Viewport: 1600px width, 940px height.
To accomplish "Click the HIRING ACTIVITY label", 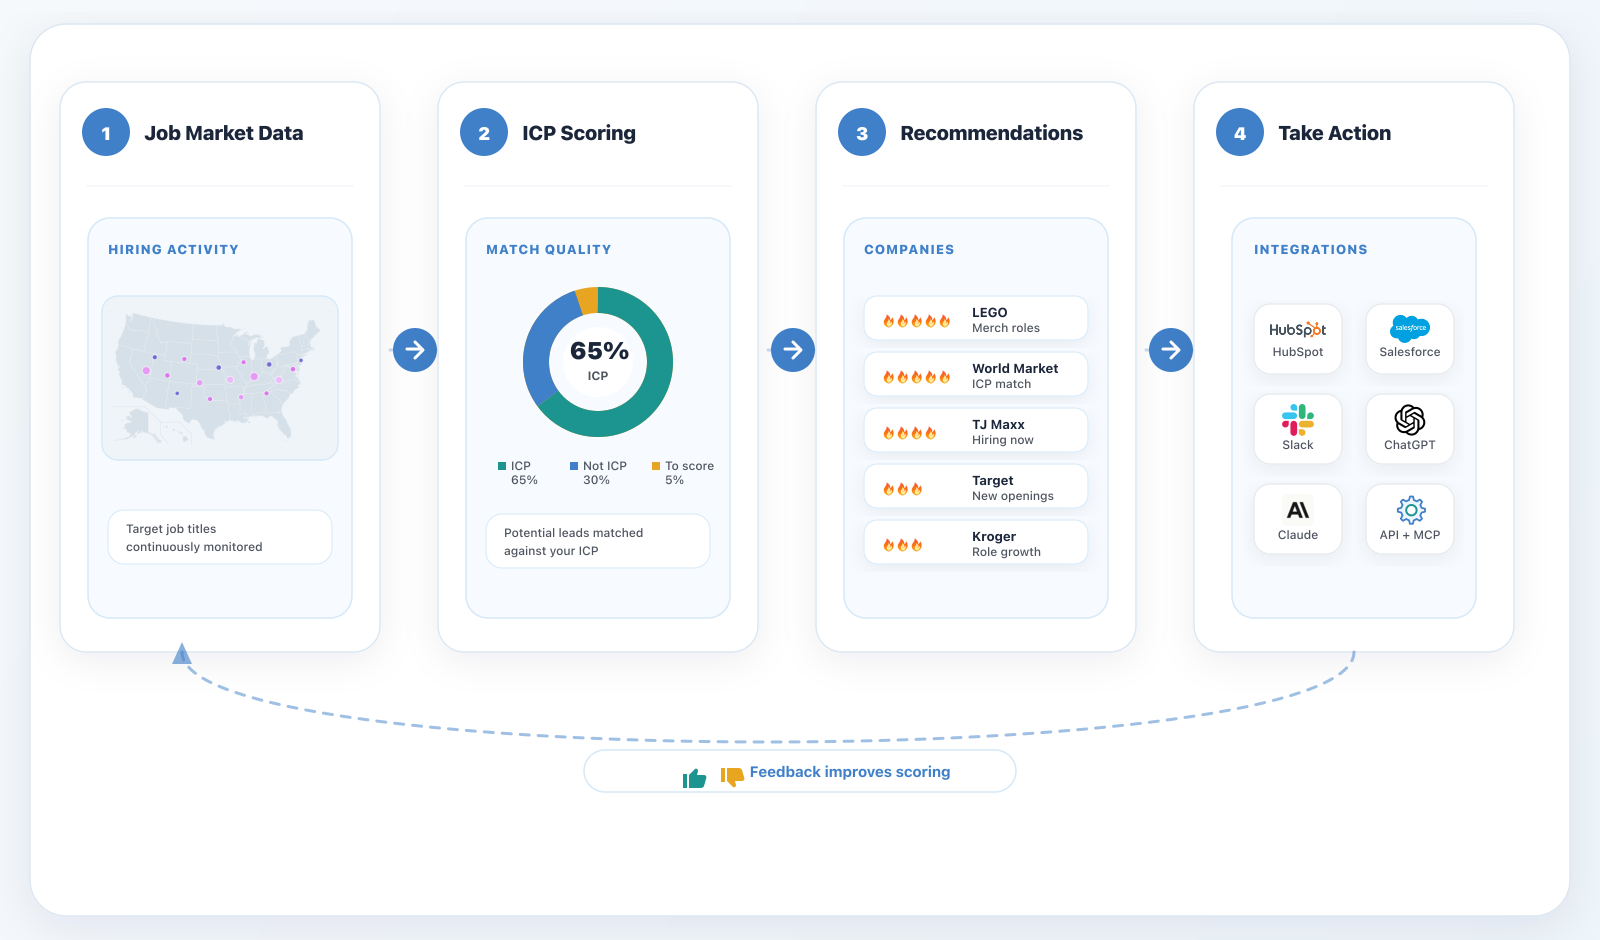I will [173, 250].
